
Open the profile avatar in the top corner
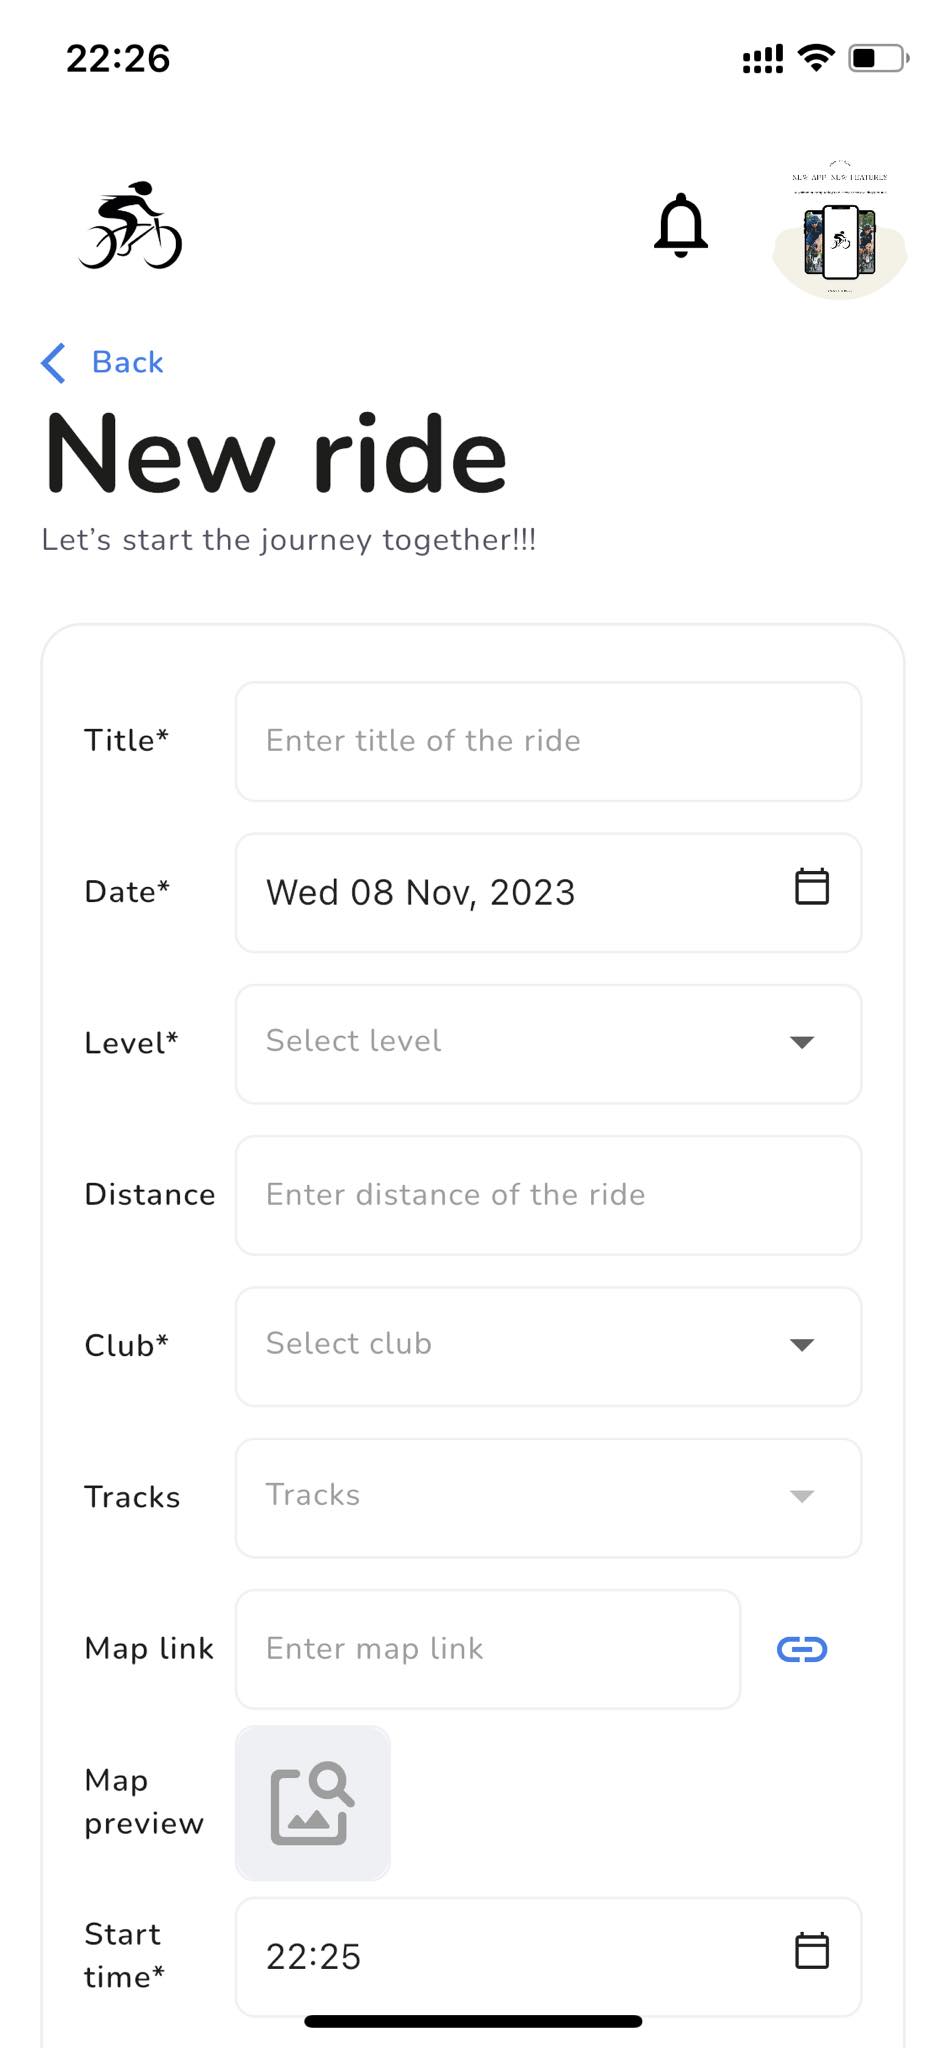839,227
